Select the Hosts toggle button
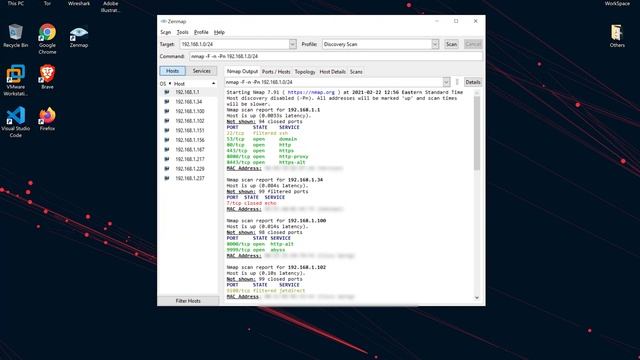The width and height of the screenshot is (640, 360). coord(172,71)
